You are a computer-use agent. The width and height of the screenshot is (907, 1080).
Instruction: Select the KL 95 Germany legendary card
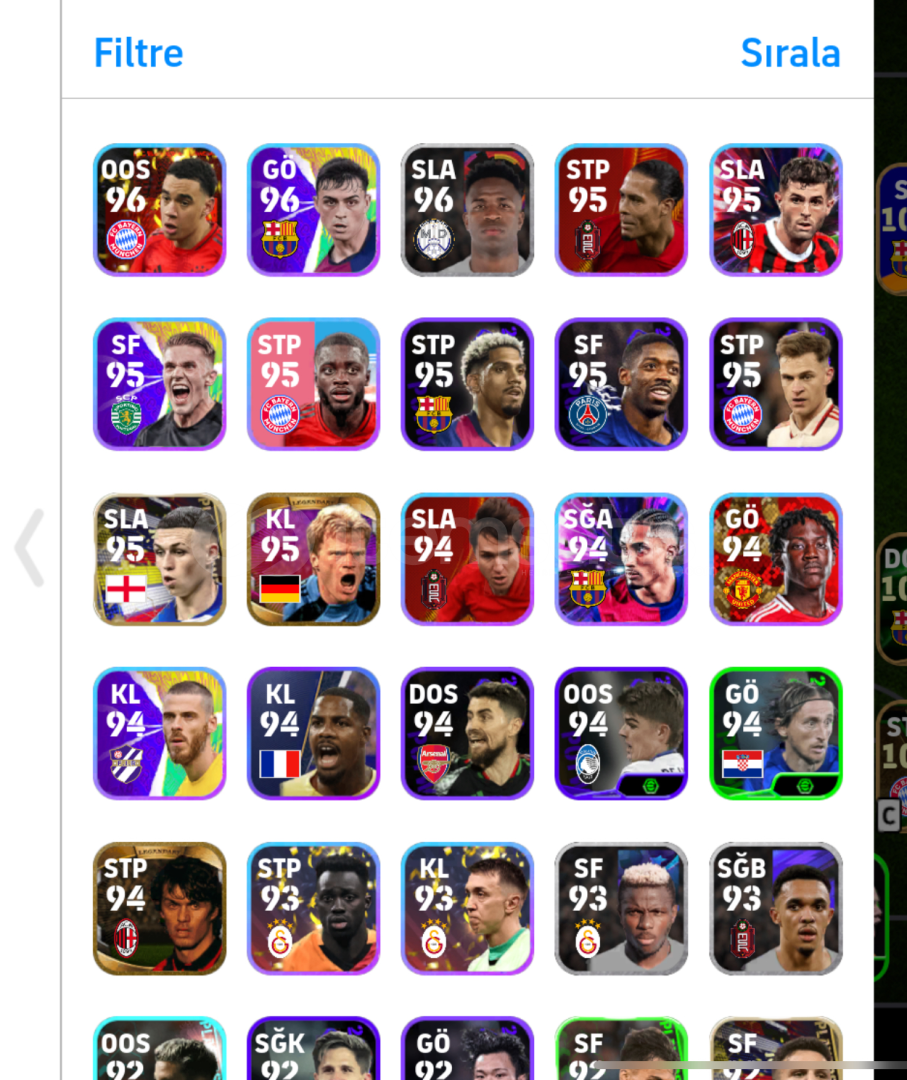[313, 559]
